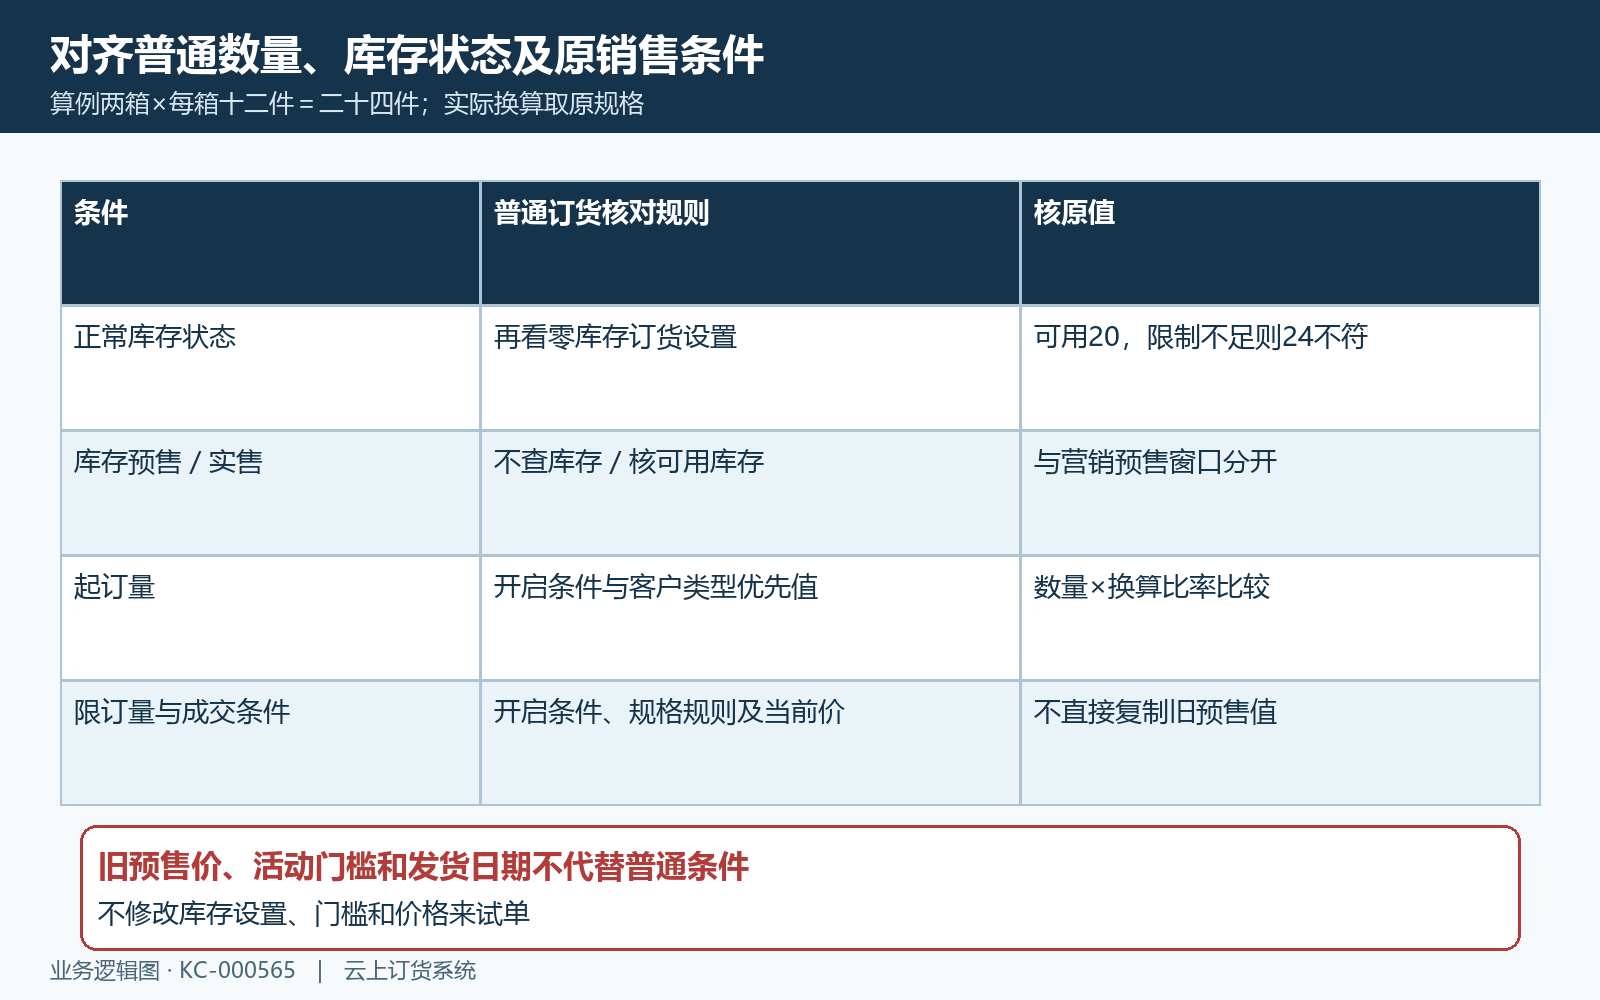This screenshot has height=1000, width=1600.
Task: Select the 限订量与成交条件 cell
Action: click(x=271, y=743)
